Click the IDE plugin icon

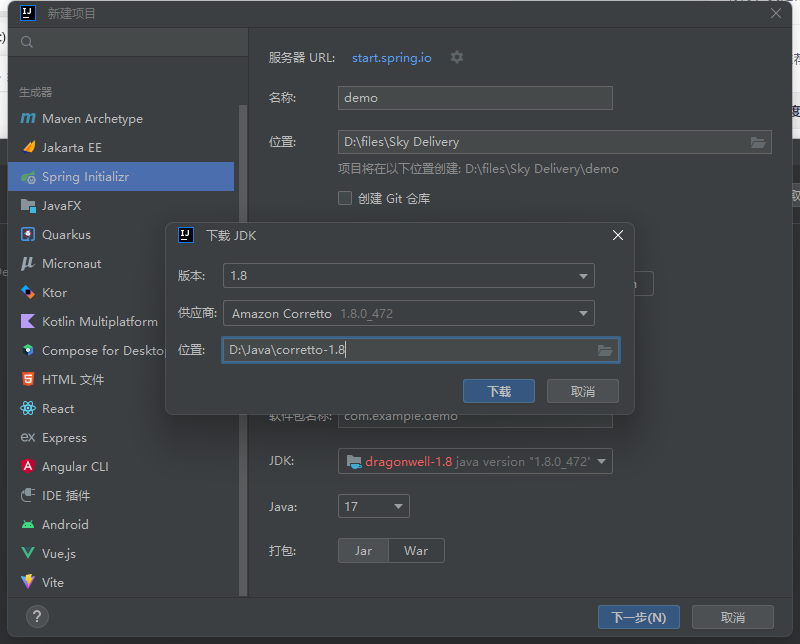(28, 495)
